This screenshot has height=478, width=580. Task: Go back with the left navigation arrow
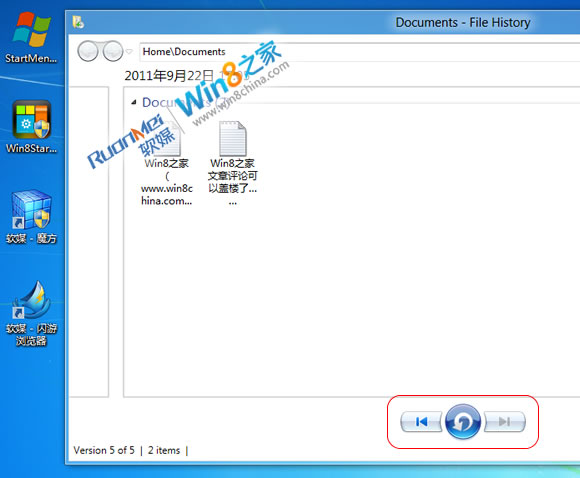(88, 51)
